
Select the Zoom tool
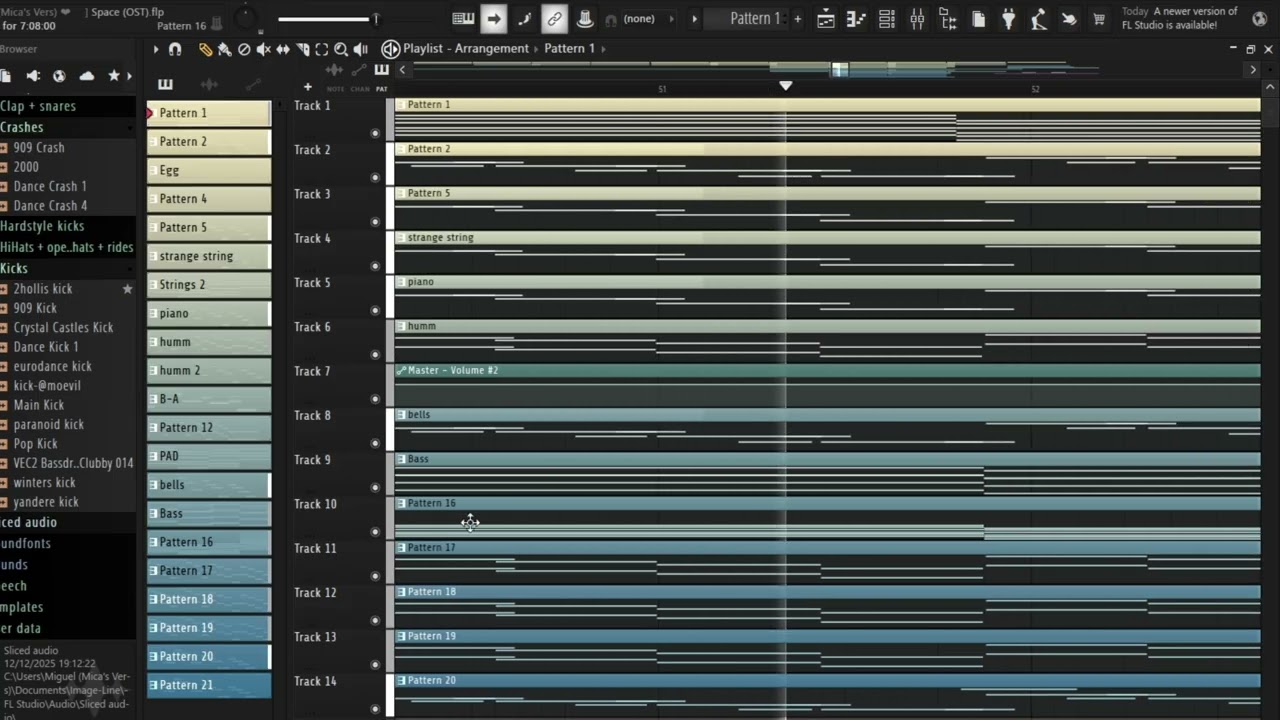(341, 49)
